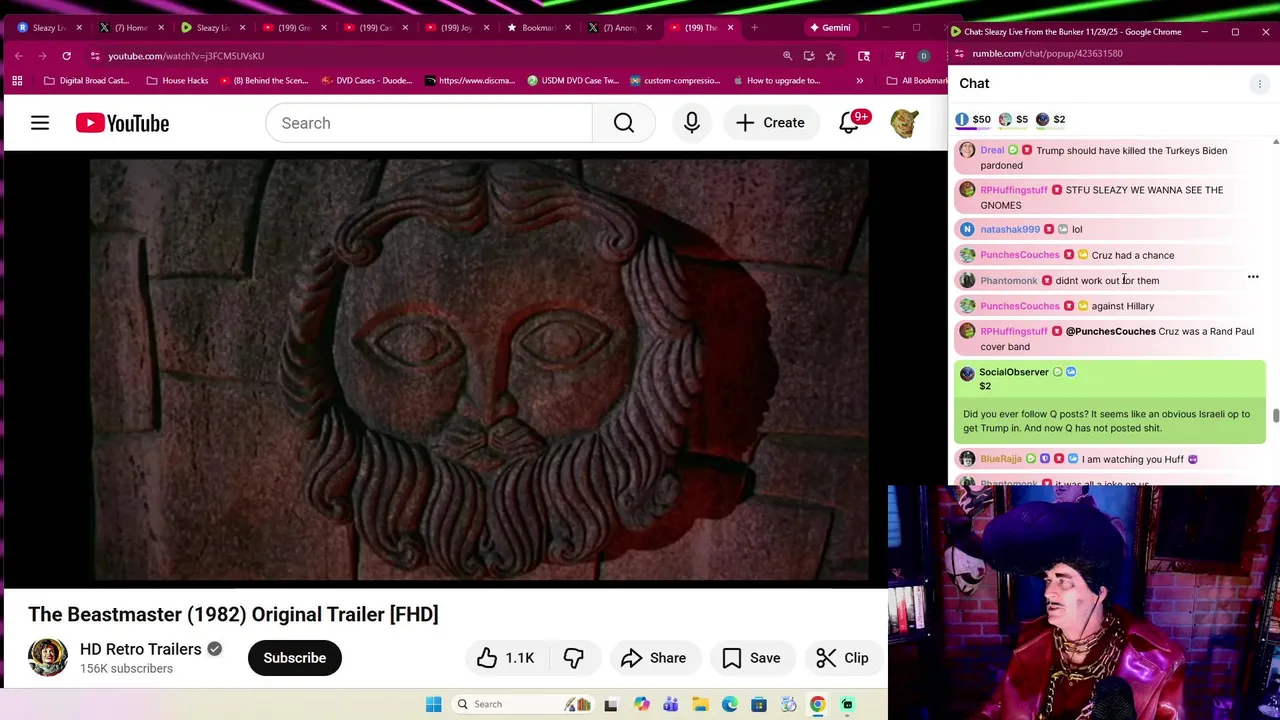
Task: Open Digital Broad Cast bookmark folder
Action: point(87,80)
